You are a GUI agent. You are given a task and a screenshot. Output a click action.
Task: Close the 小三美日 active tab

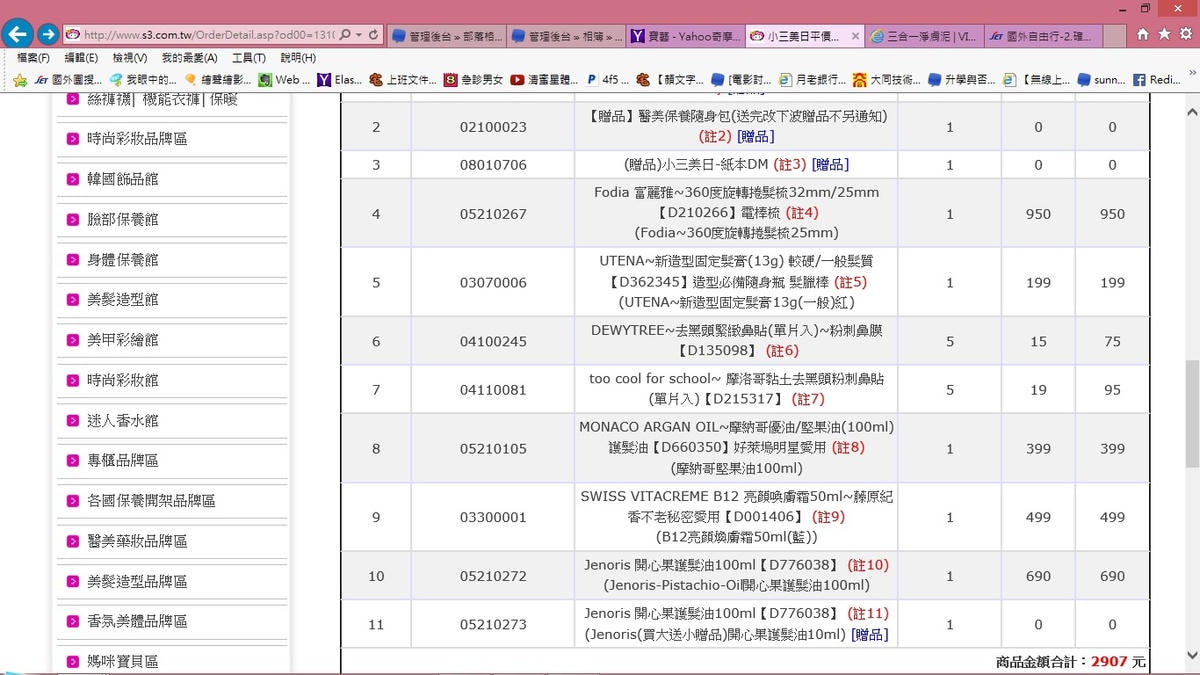[x=855, y=36]
